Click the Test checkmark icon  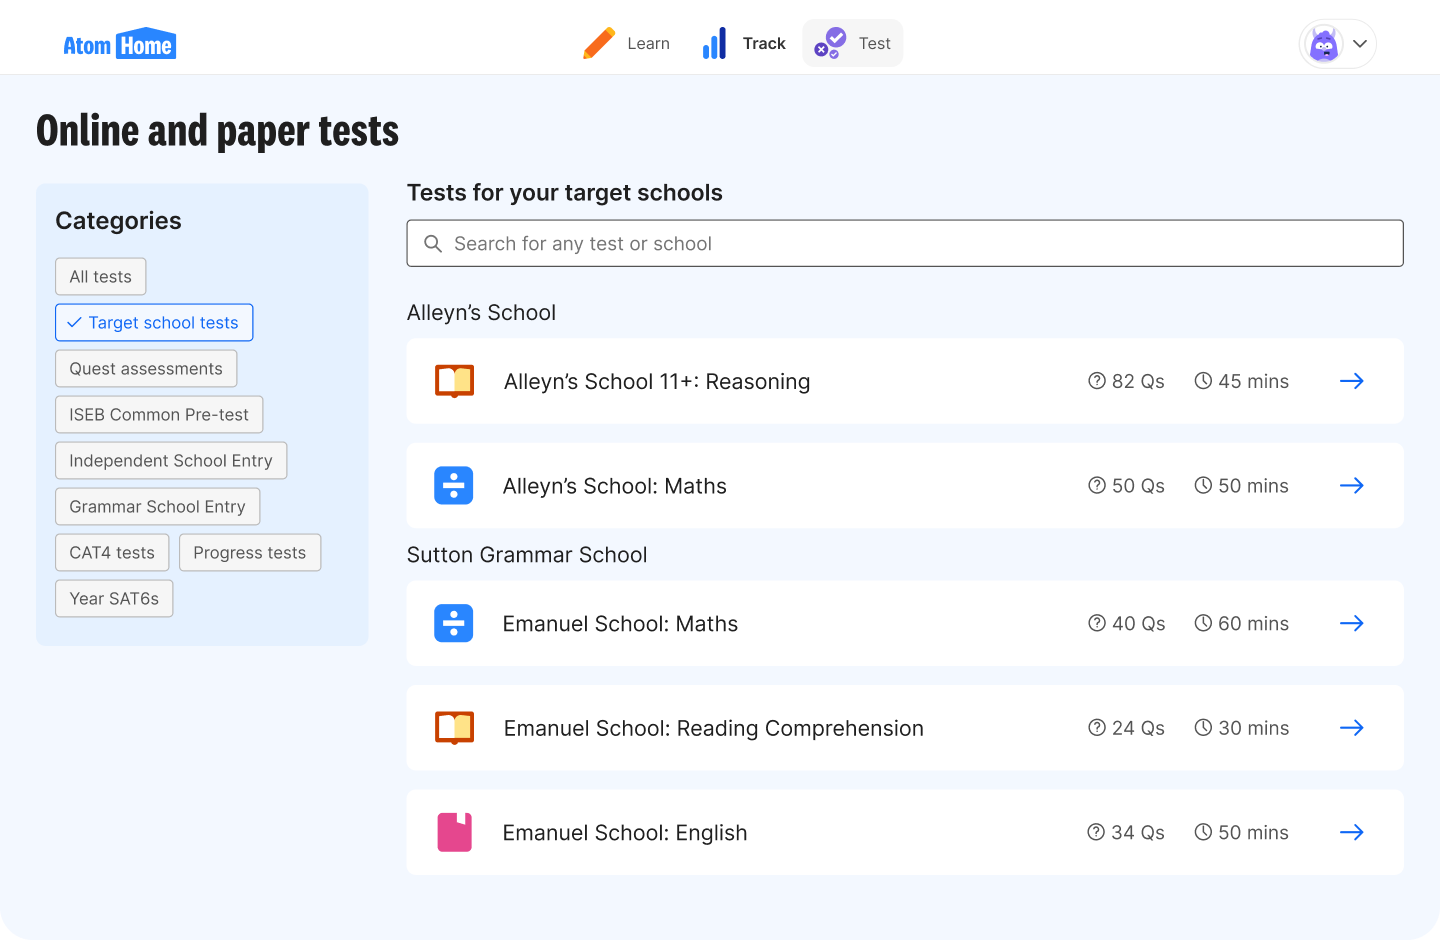[830, 43]
